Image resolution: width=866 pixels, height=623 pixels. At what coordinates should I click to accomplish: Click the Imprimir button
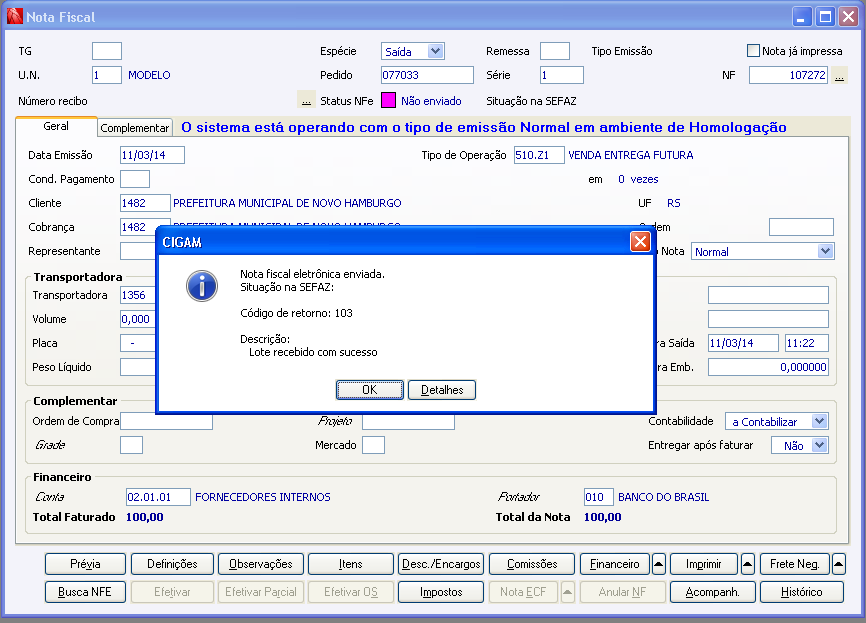click(704, 564)
